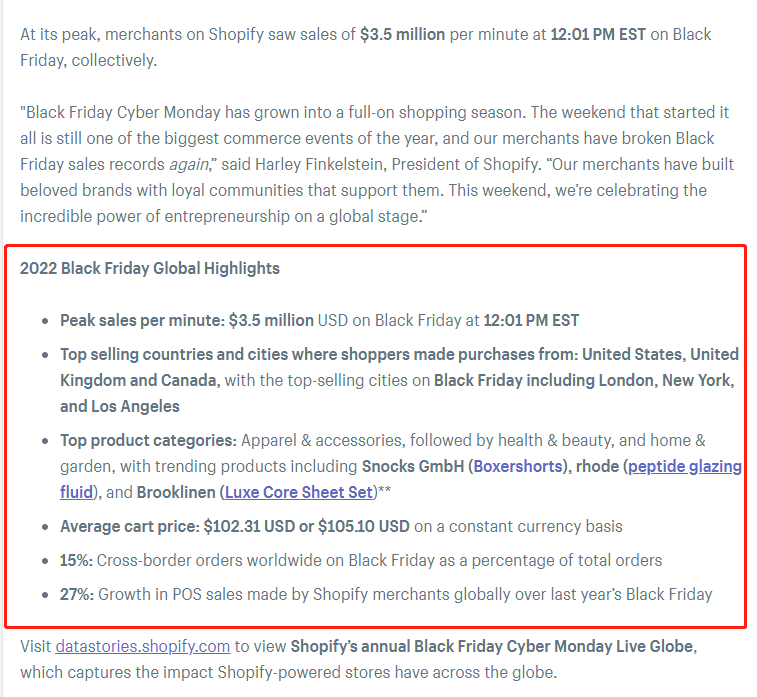The width and height of the screenshot is (757, 697).
Task: Open the Boxershorts product link
Action: 518,466
